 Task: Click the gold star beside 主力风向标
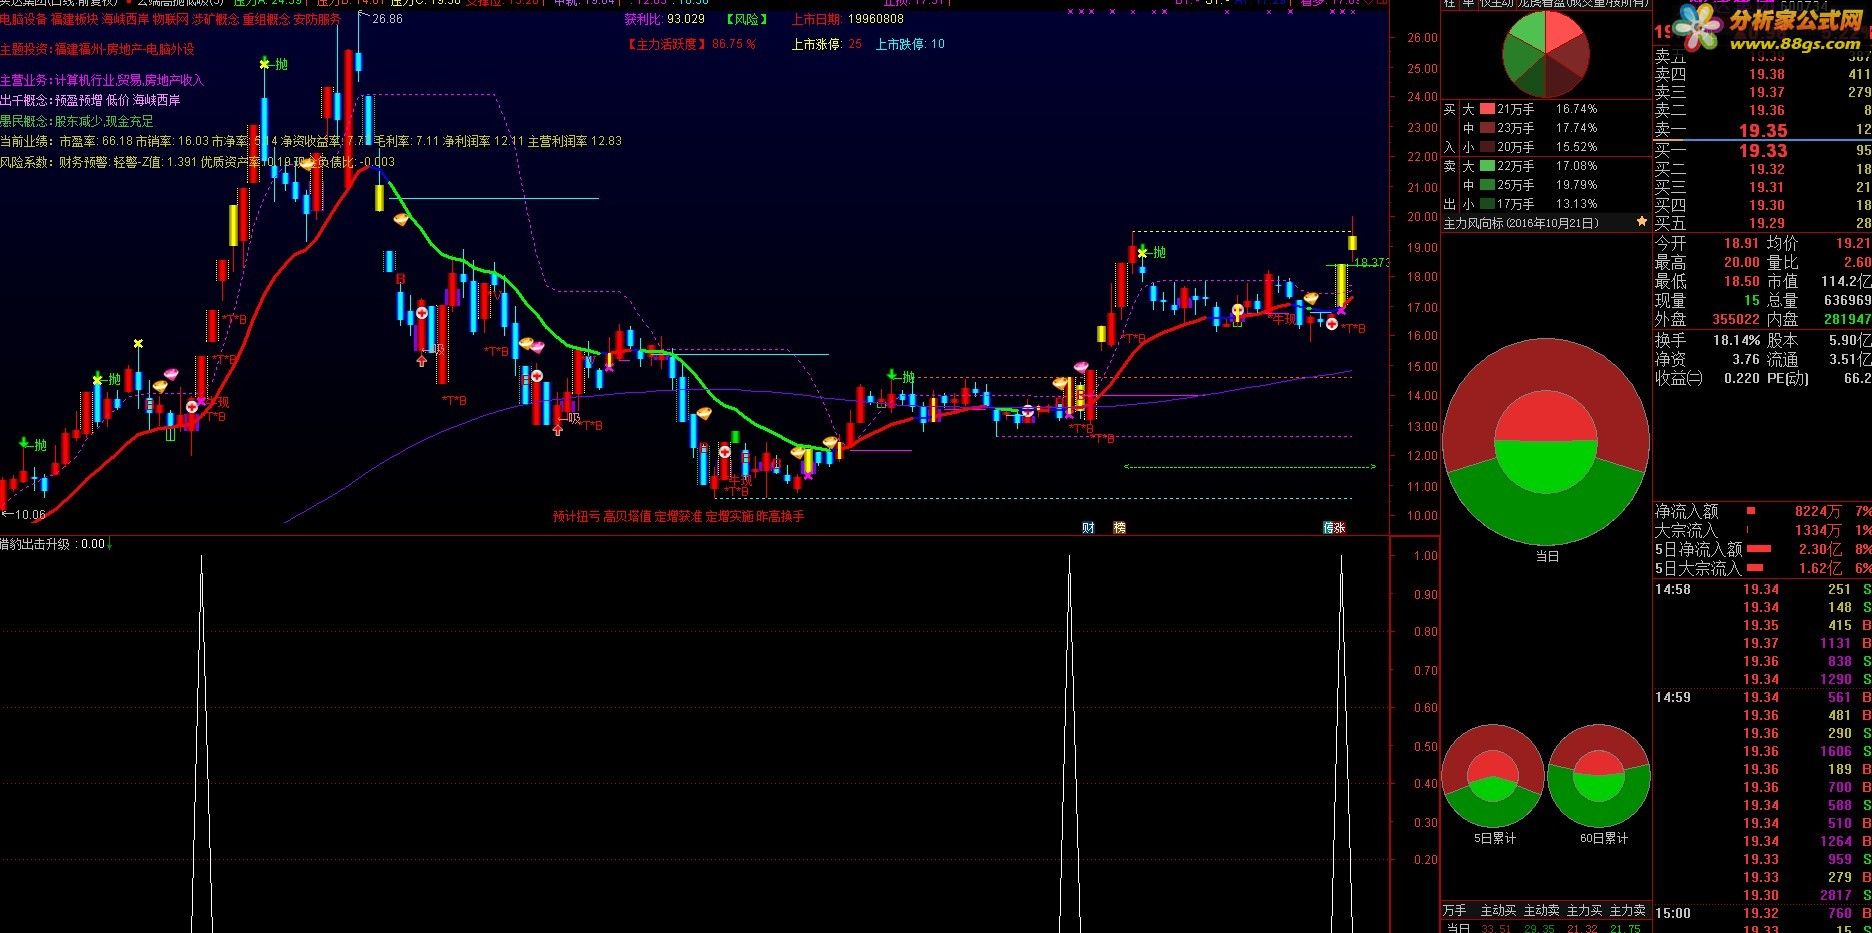1641,222
